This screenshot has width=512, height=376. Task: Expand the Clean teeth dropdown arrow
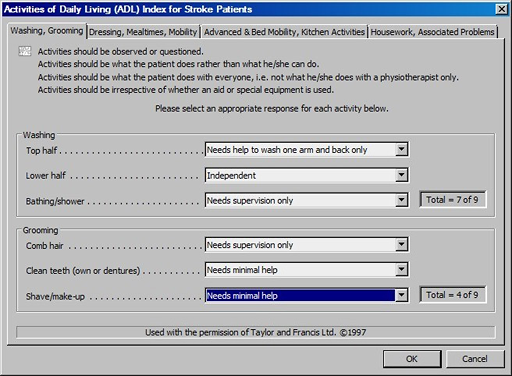(402, 269)
